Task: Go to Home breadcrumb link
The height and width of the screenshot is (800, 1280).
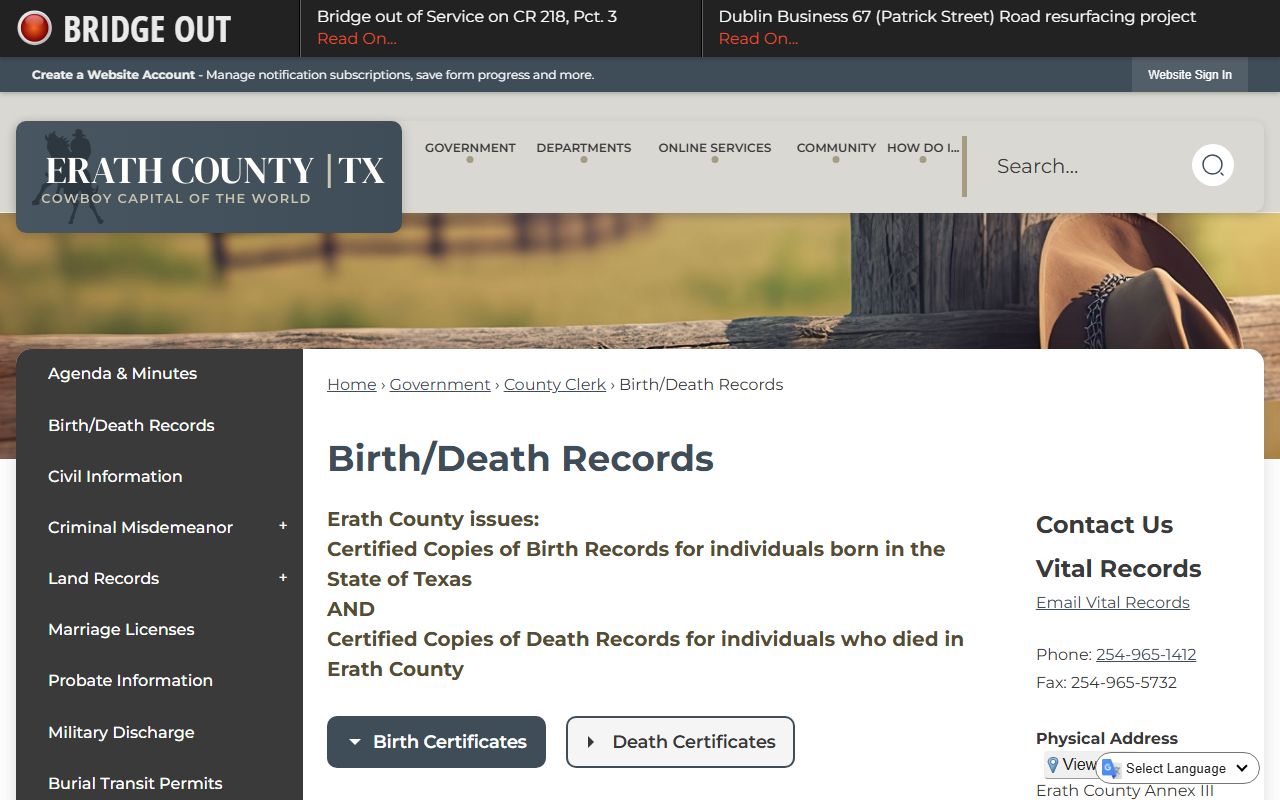Action: click(352, 384)
